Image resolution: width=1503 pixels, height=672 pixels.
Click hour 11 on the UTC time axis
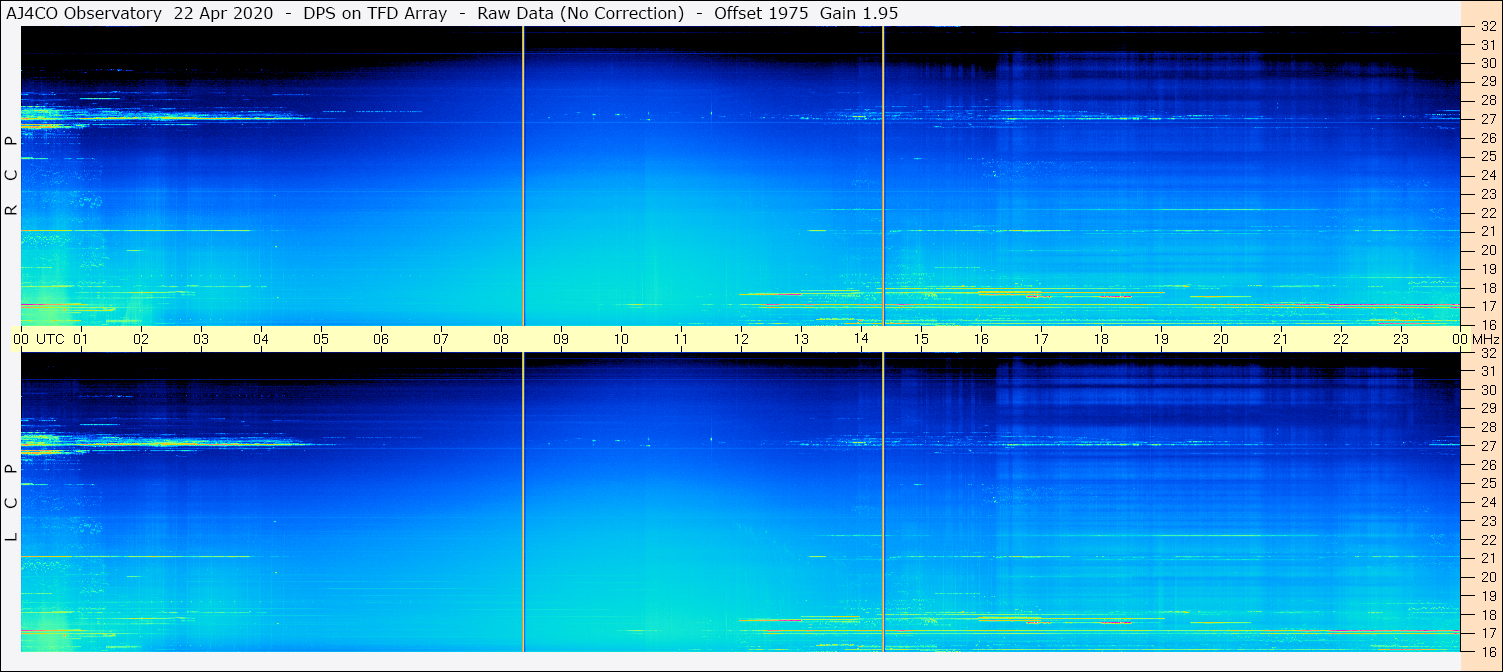point(681,339)
